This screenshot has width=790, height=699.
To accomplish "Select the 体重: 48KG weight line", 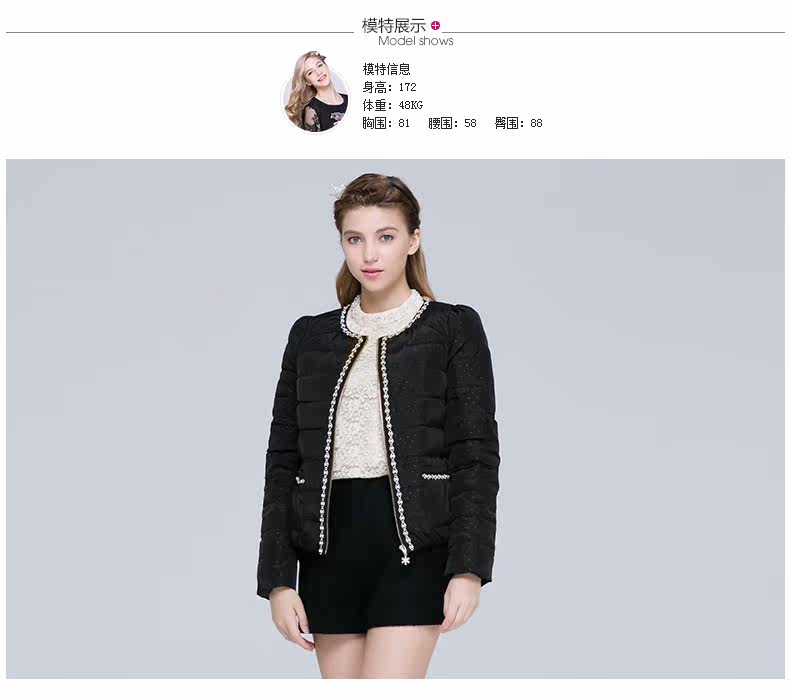I will pyautogui.click(x=392, y=105).
